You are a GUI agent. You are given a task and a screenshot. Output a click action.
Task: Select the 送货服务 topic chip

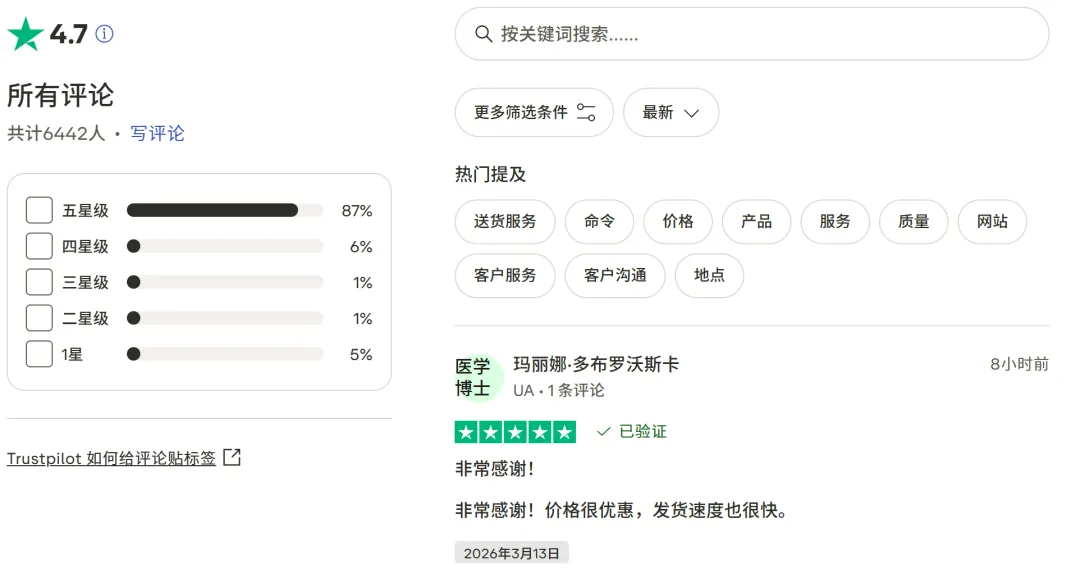505,222
